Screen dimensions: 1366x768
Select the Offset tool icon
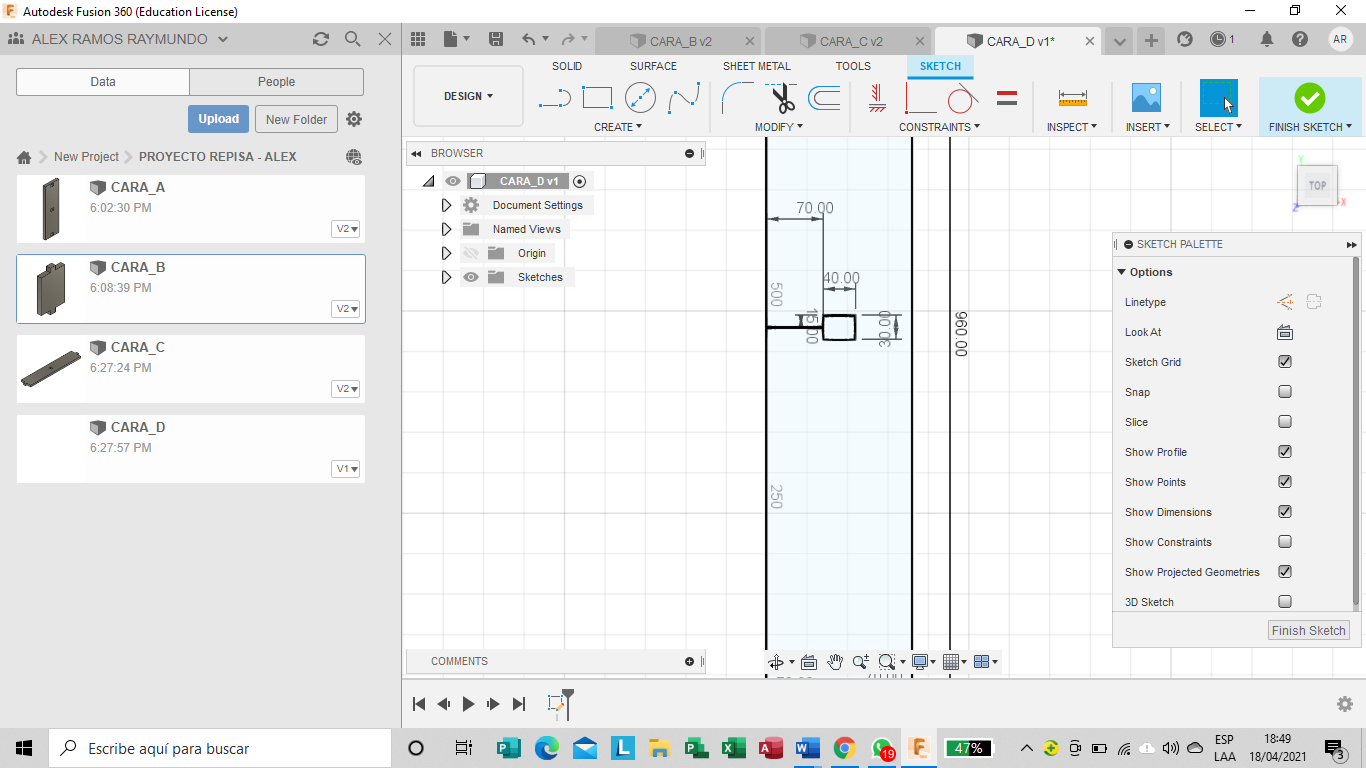[824, 97]
